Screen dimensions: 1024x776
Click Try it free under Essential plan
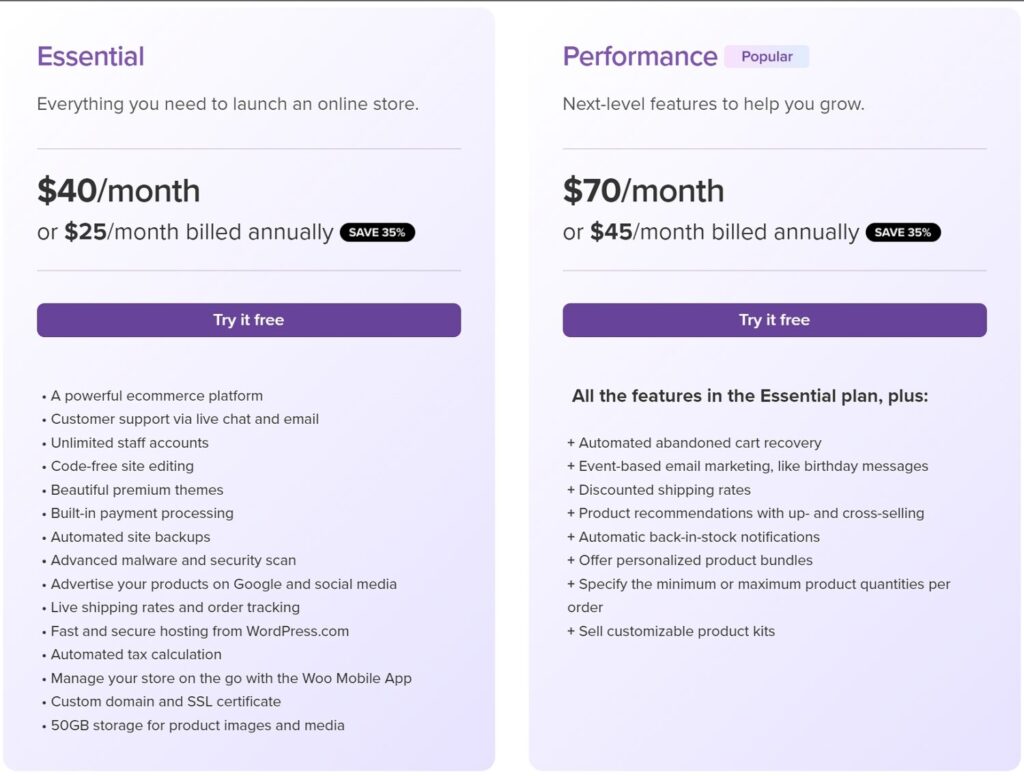coord(249,320)
